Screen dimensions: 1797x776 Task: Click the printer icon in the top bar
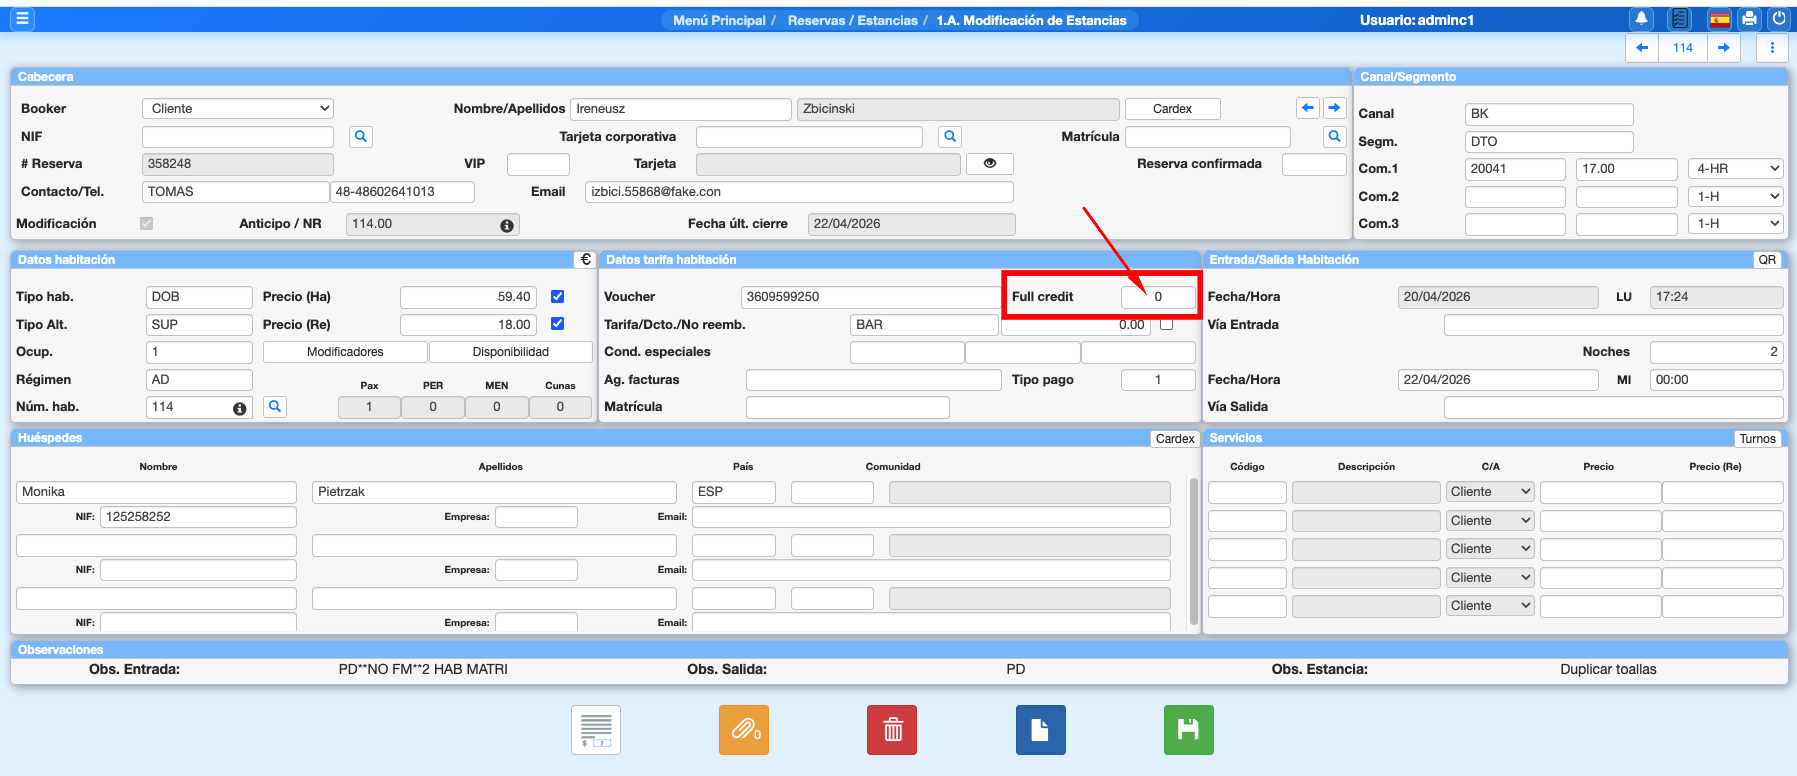point(1749,19)
